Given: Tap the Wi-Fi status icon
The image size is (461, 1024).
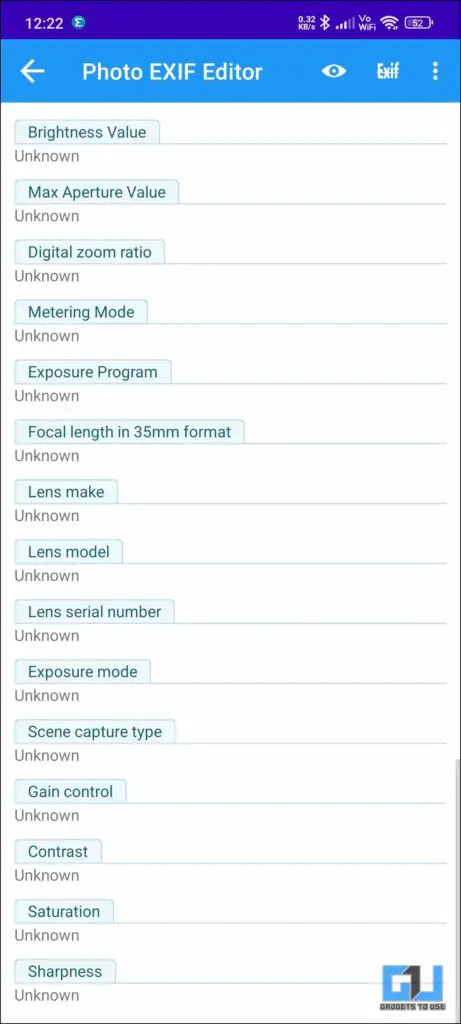Looking at the screenshot, I should [x=390, y=23].
